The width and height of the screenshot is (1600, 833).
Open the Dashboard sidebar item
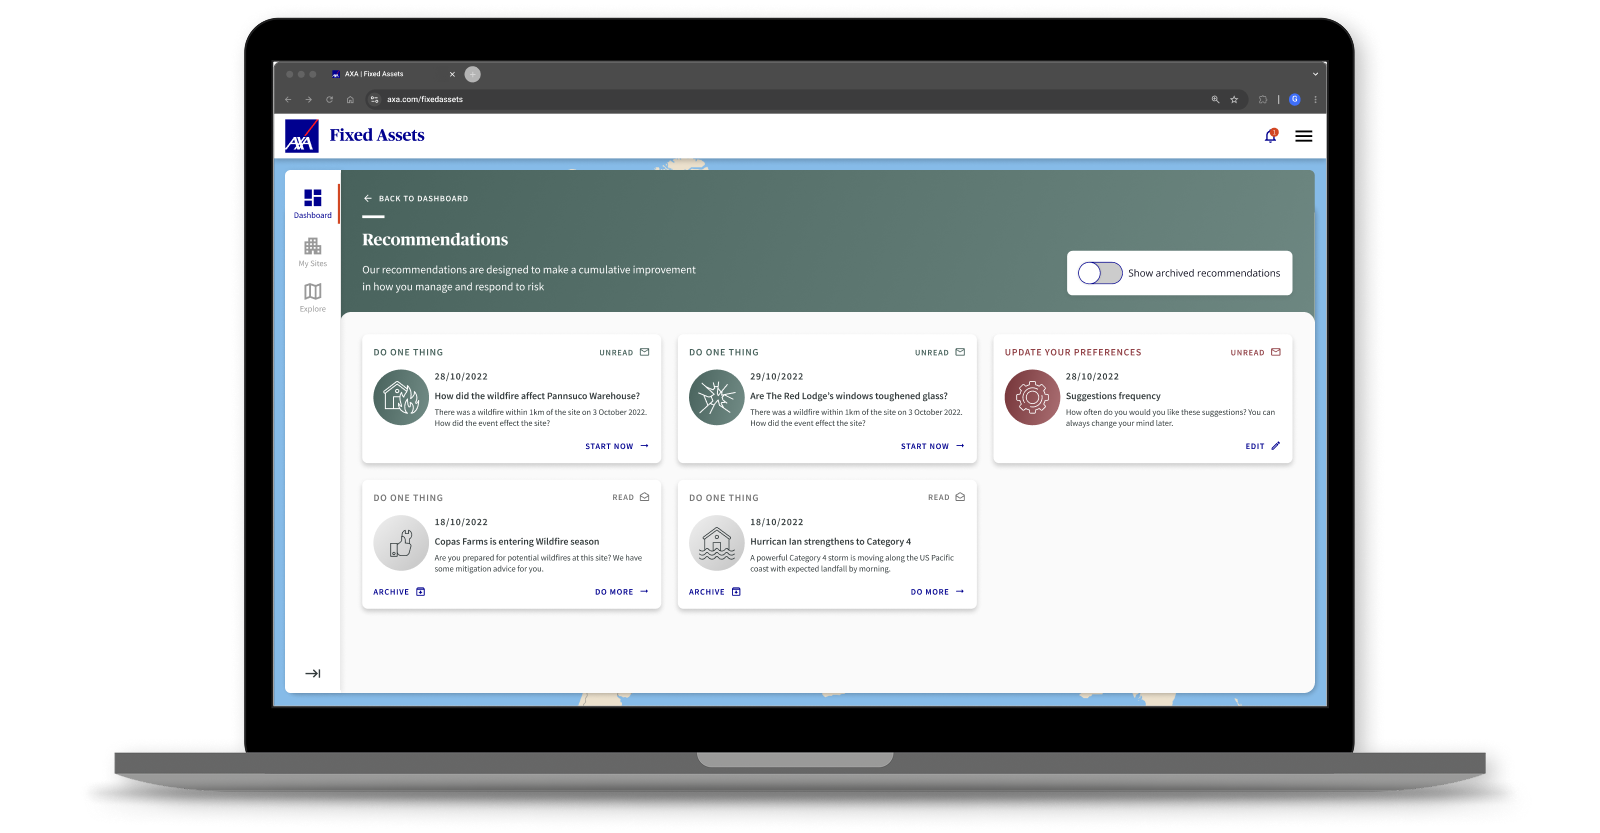[x=312, y=203]
